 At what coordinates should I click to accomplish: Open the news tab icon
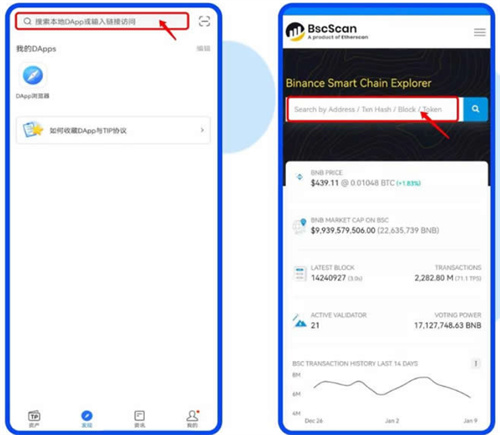(139, 416)
